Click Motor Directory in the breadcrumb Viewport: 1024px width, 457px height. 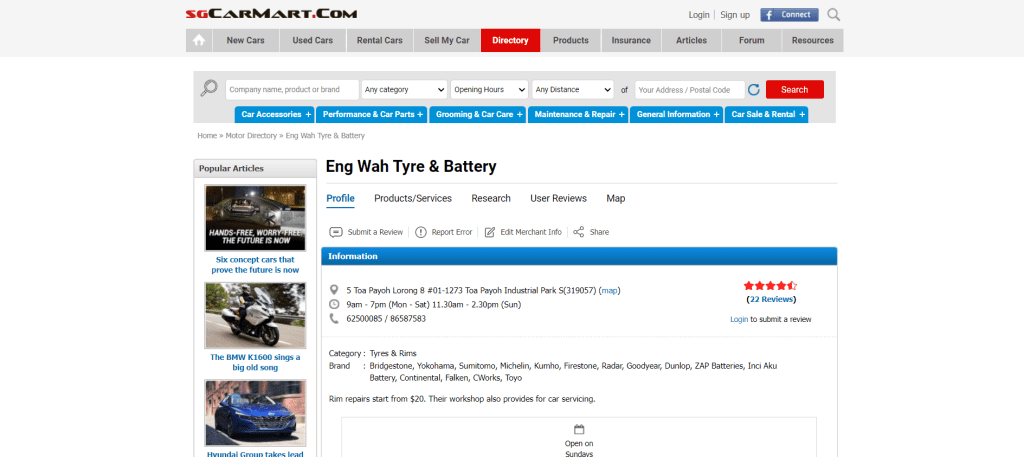point(251,136)
